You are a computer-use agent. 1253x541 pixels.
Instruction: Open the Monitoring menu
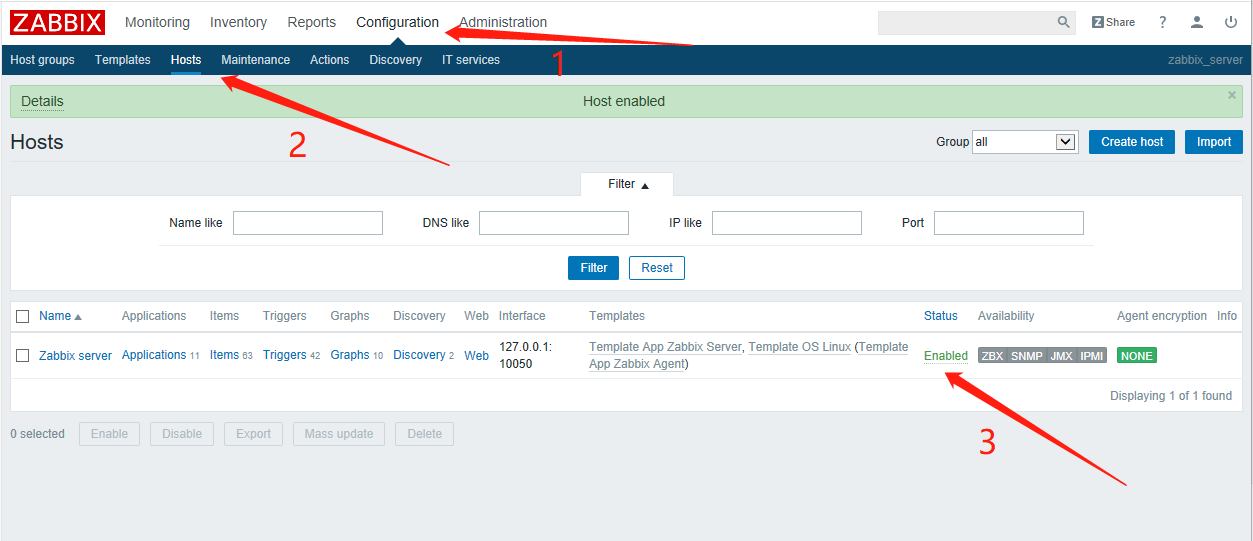click(x=157, y=22)
